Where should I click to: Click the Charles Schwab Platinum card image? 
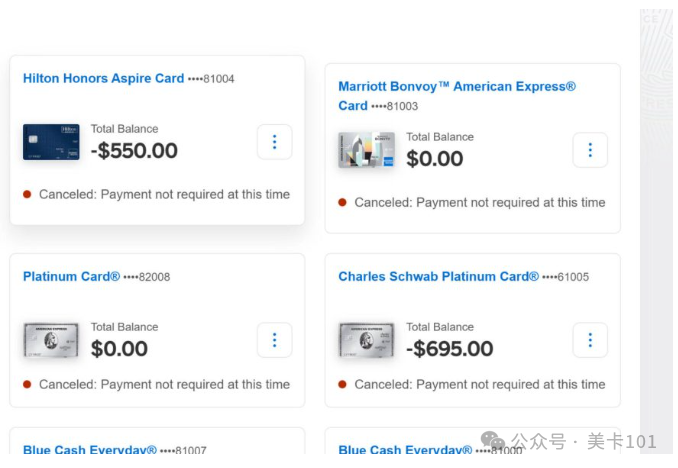(x=366, y=340)
